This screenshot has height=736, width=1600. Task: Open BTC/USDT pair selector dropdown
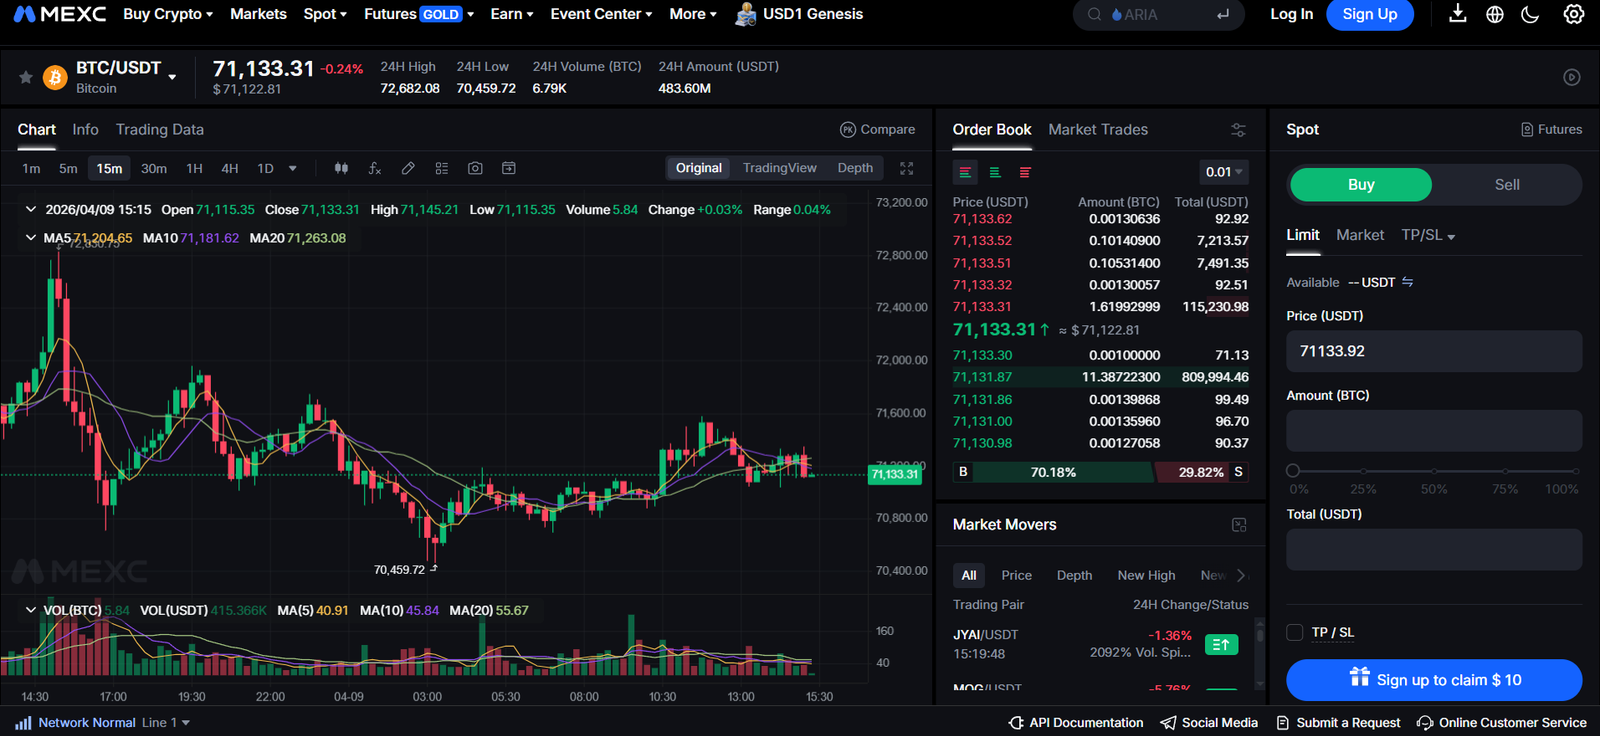[x=172, y=77]
